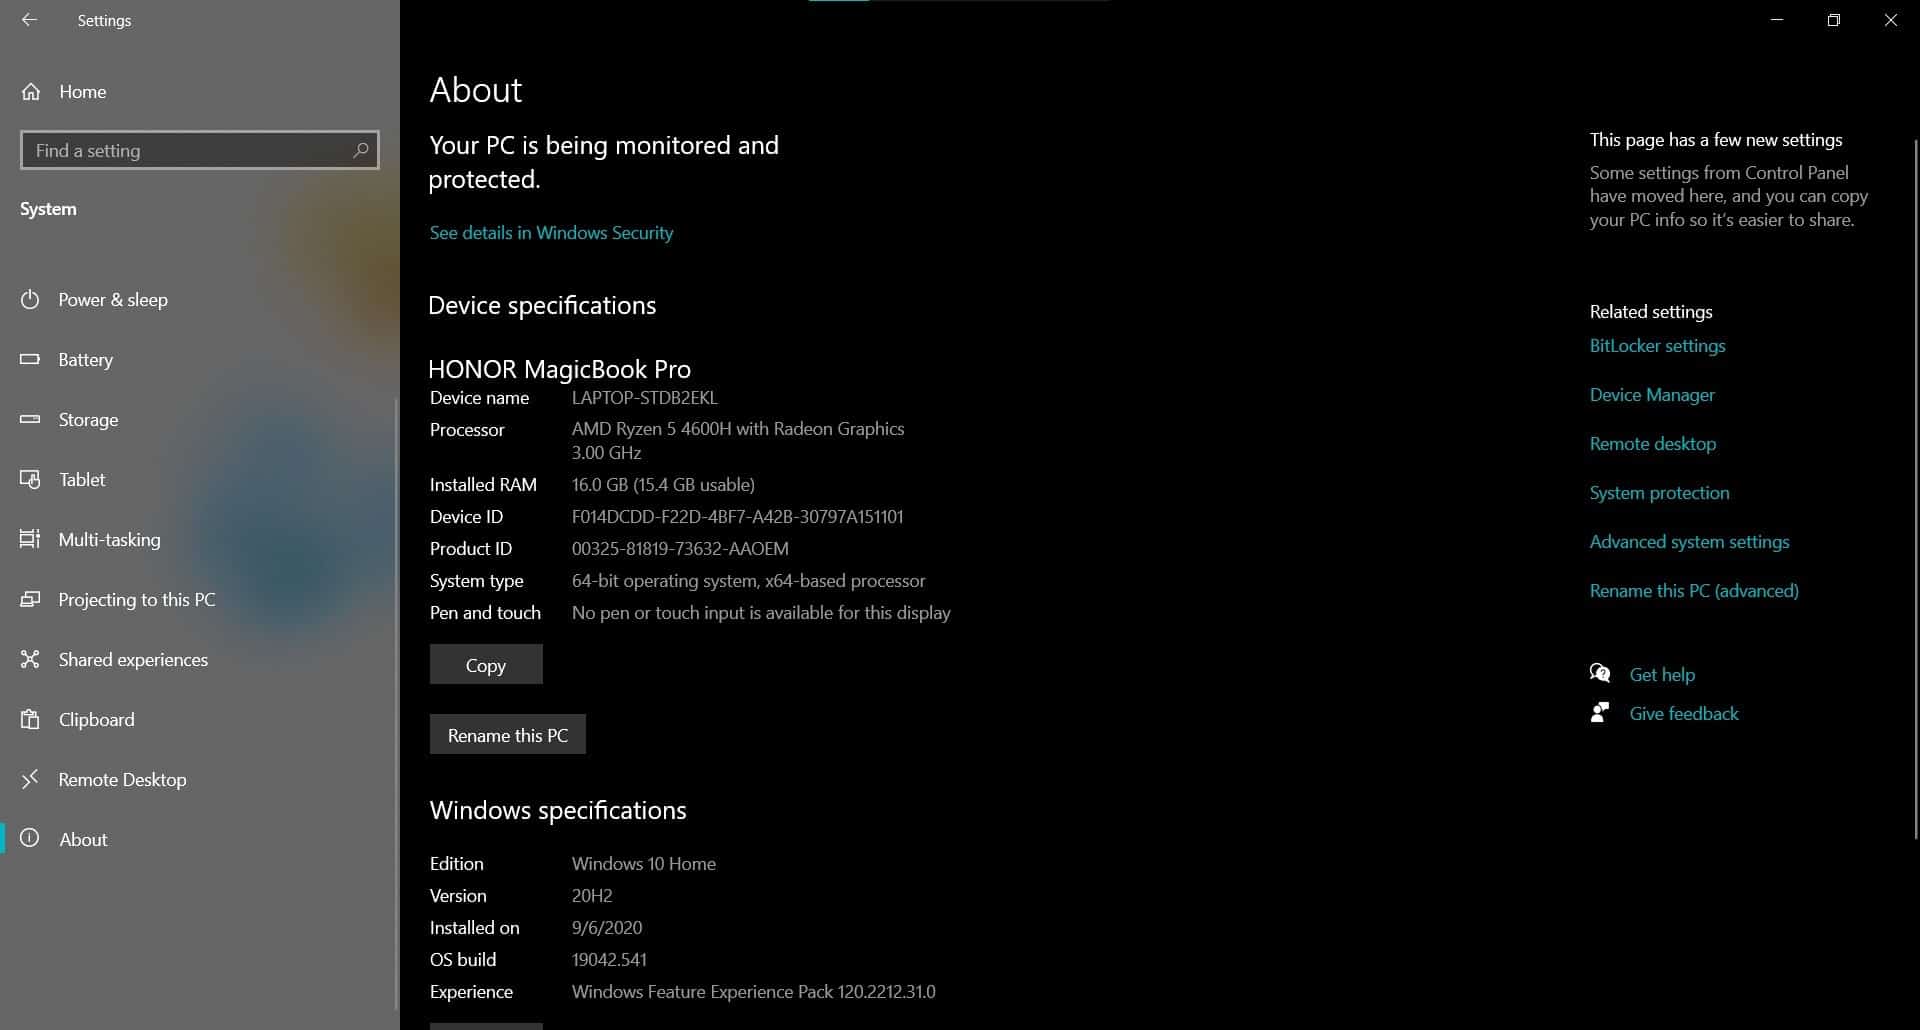The width and height of the screenshot is (1920, 1030).
Task: Go to Projecting to this PC
Action: coord(137,599)
